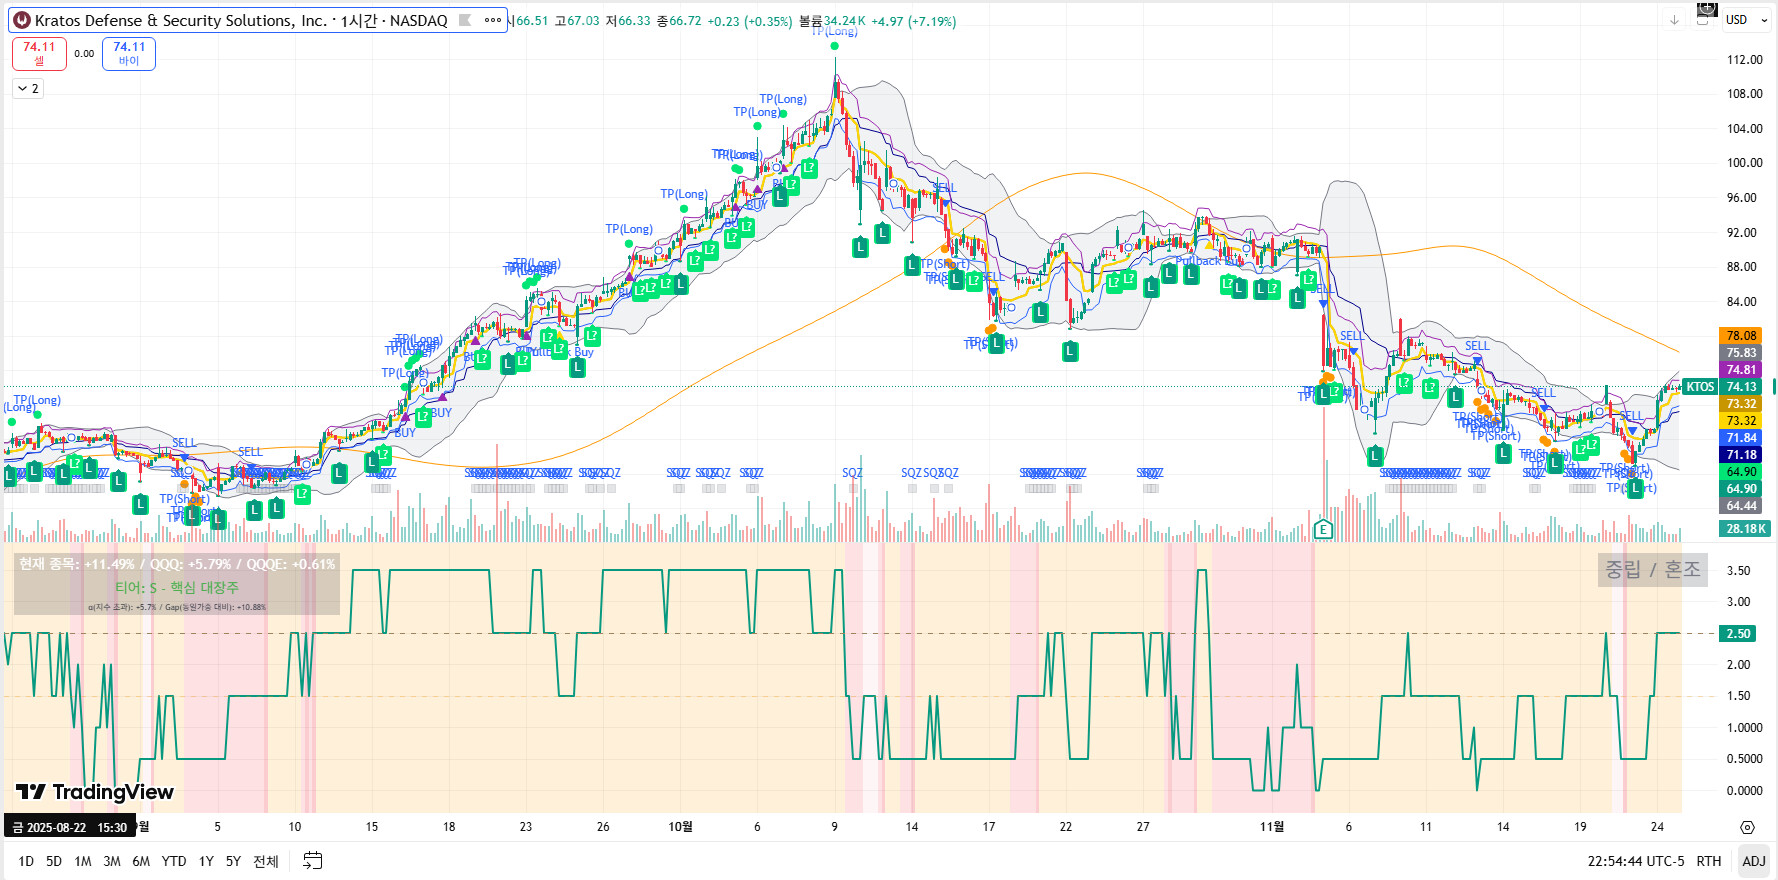Select the YTD time range
Screen dimensions: 1778x880
tap(174, 861)
